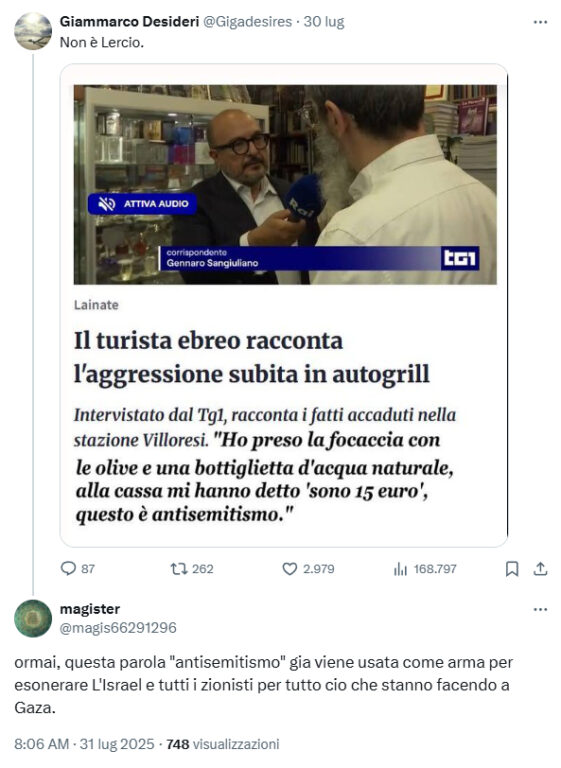Open the @magis66291296 handle
Viewport: 561px width, 768px height.
pyautogui.click(x=118, y=628)
